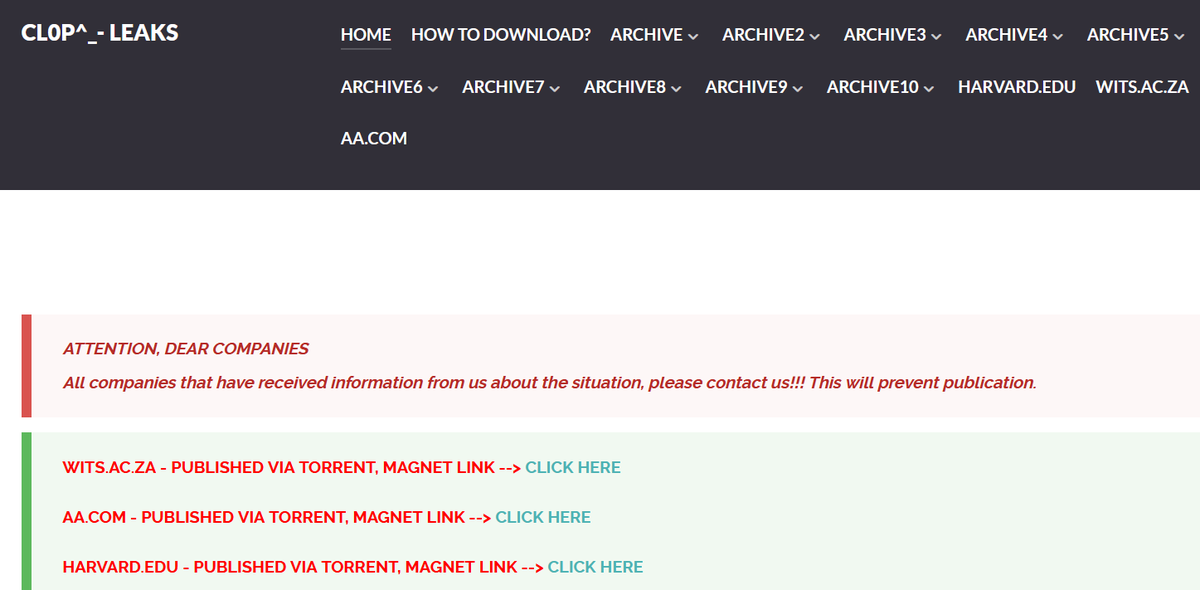
Task: Open the ARCHIVE10 menu item
Action: [873, 87]
